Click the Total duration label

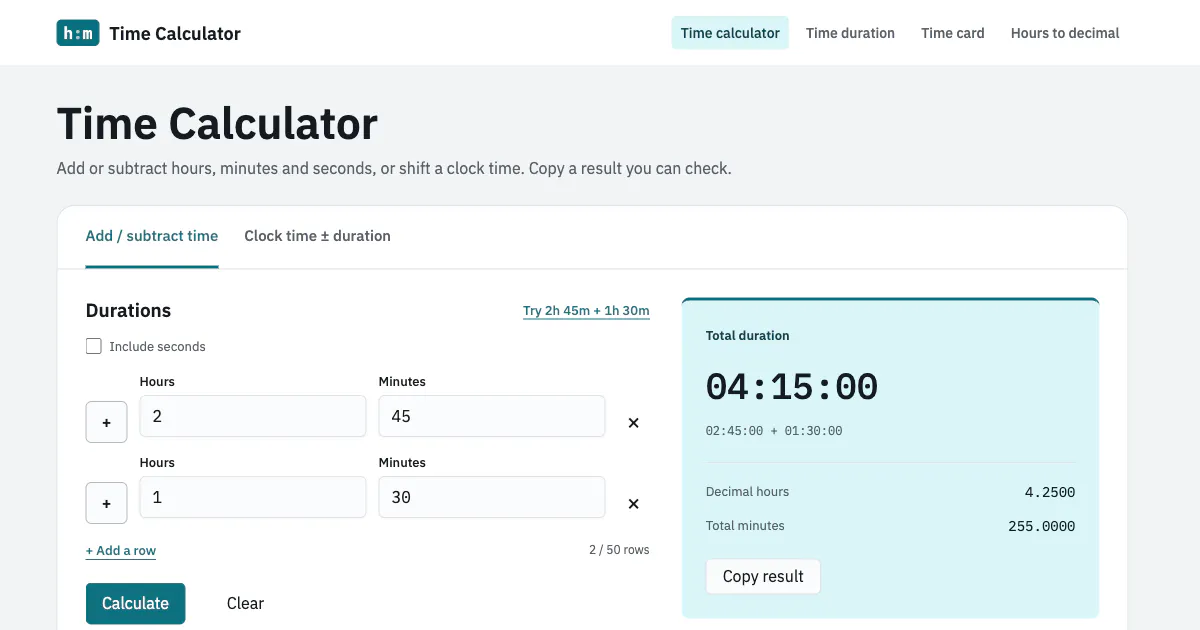tap(748, 336)
